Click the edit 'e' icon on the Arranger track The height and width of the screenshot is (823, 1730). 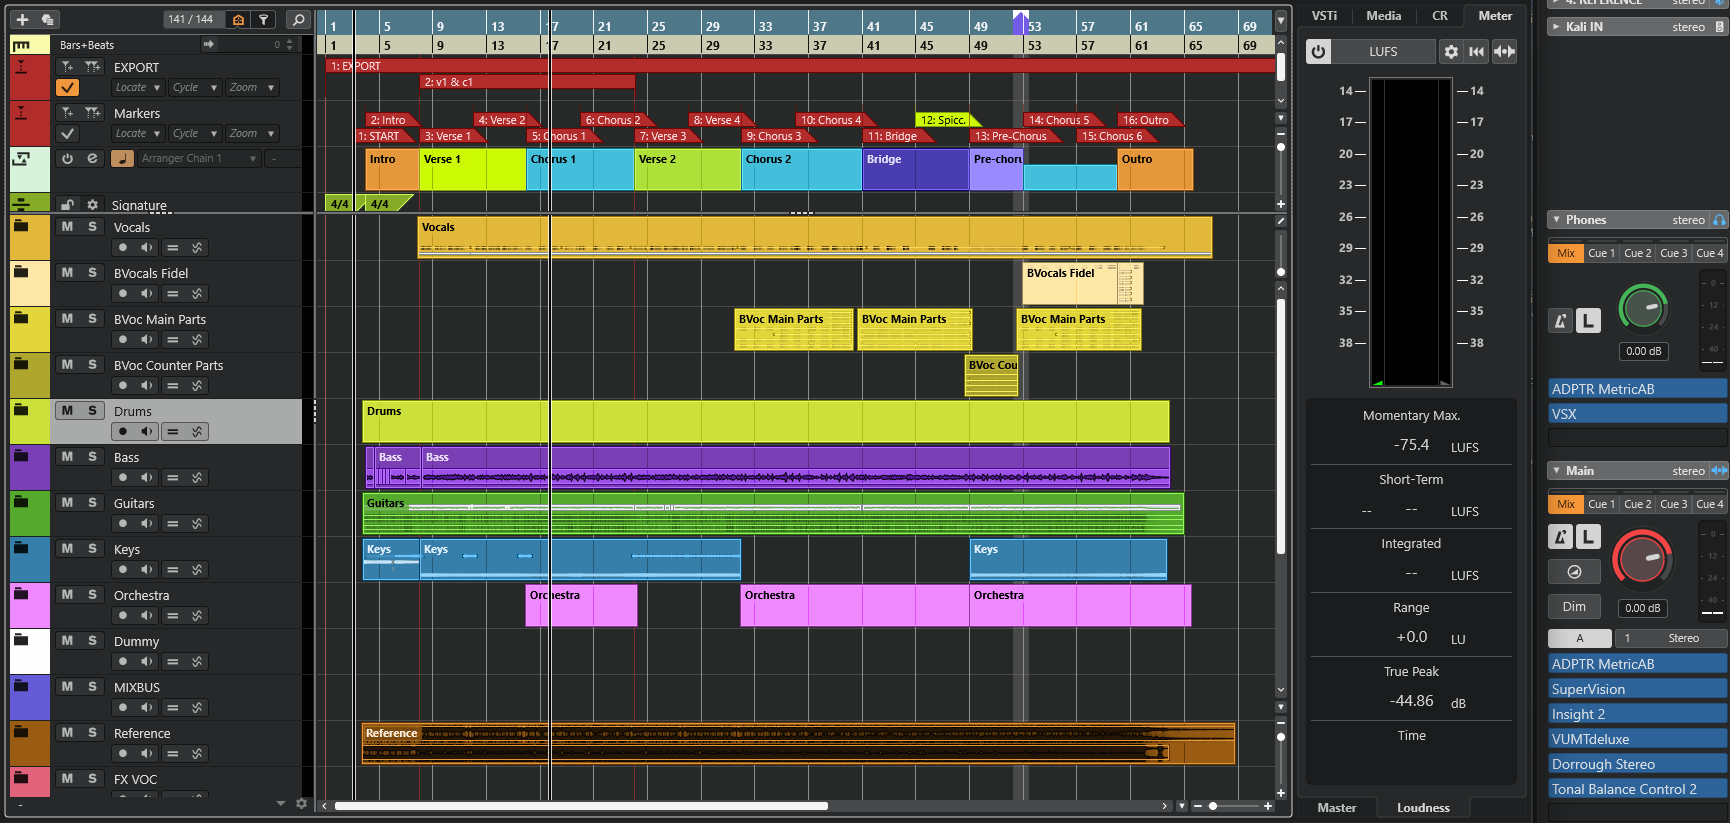(92, 158)
